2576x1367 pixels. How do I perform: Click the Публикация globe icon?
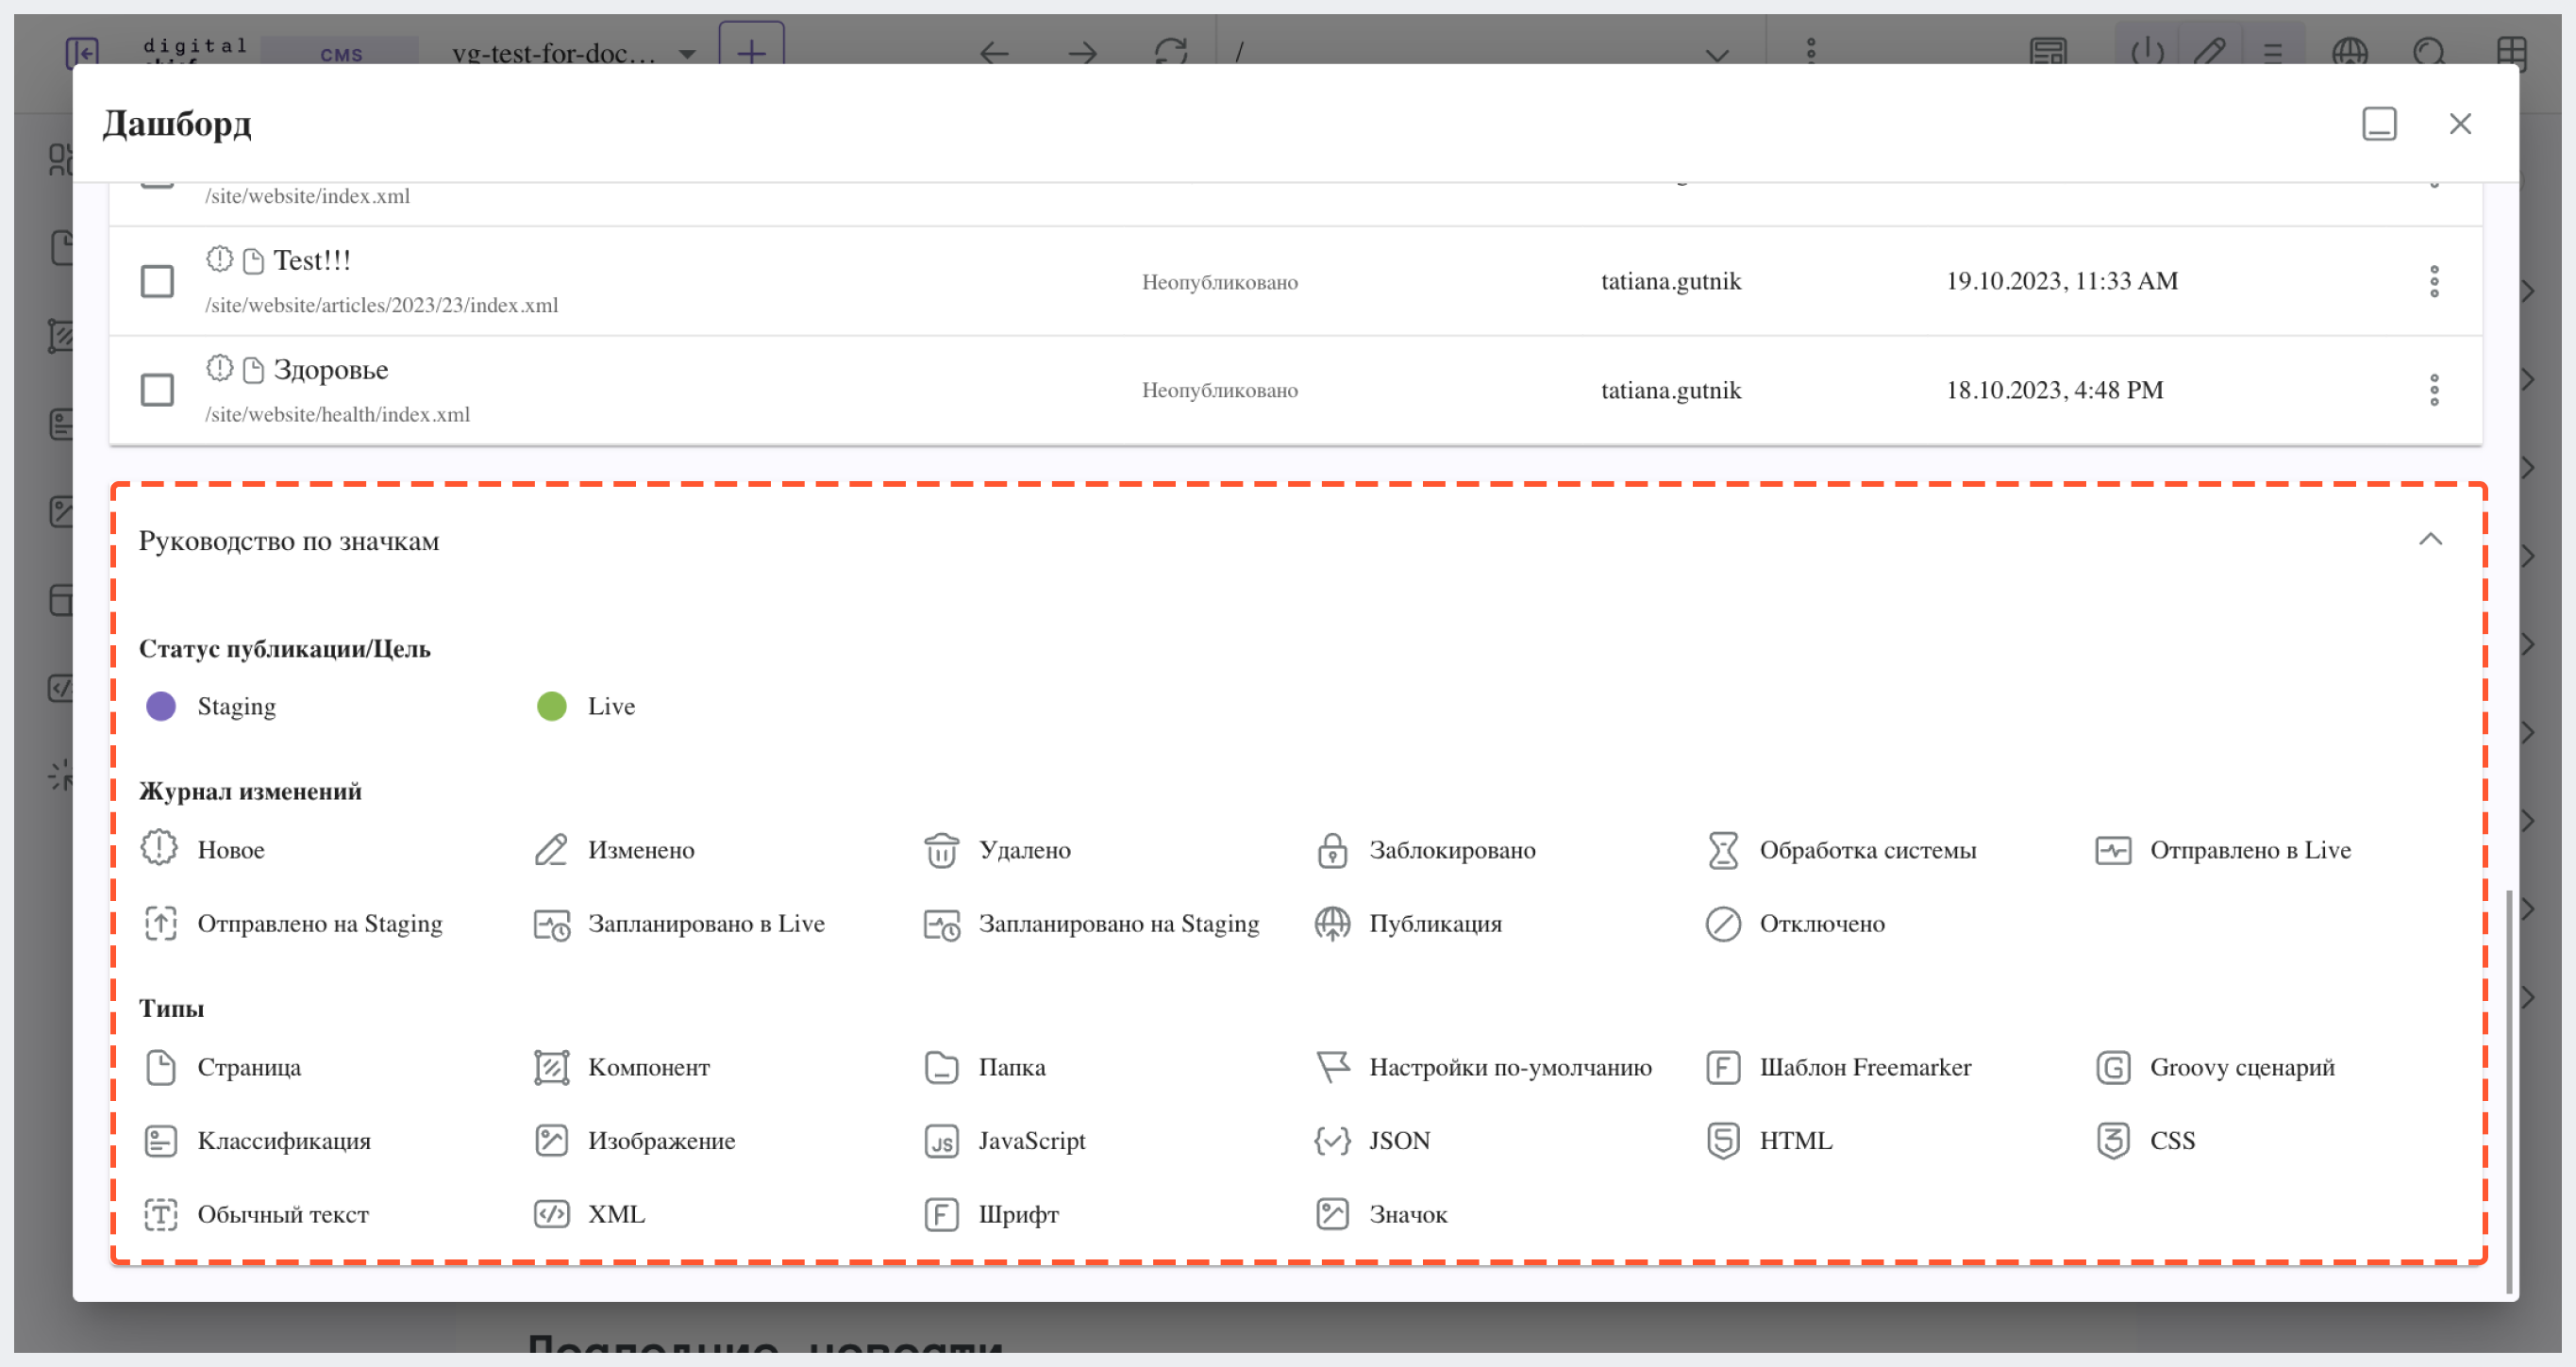coord(1332,923)
